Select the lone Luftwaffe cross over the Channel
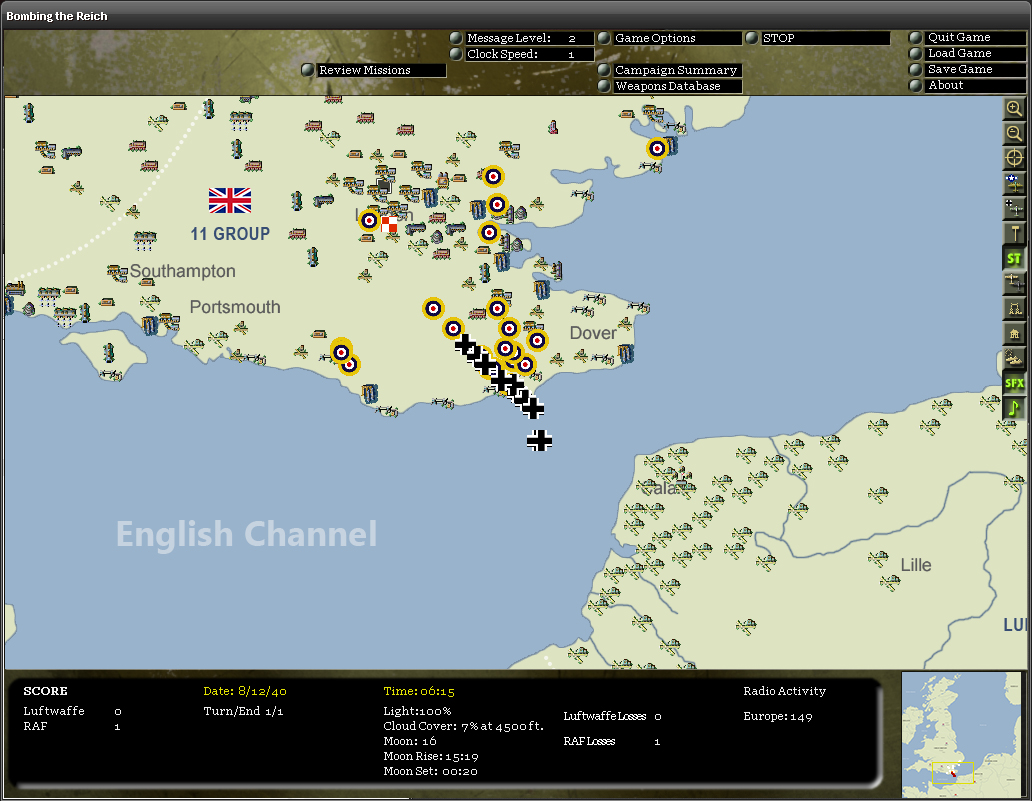The height and width of the screenshot is (801, 1032). (x=539, y=440)
